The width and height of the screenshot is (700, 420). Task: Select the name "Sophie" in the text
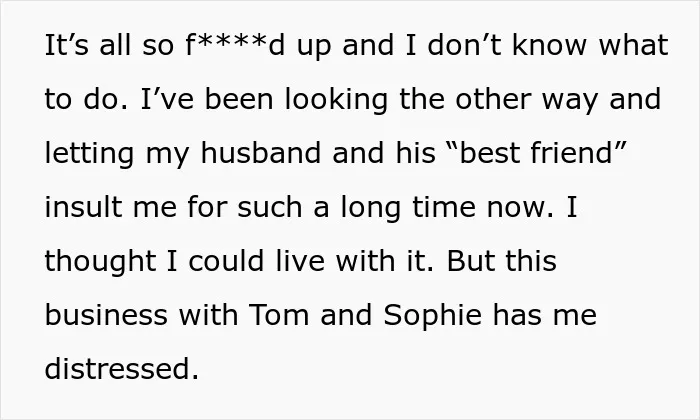[x=433, y=315]
